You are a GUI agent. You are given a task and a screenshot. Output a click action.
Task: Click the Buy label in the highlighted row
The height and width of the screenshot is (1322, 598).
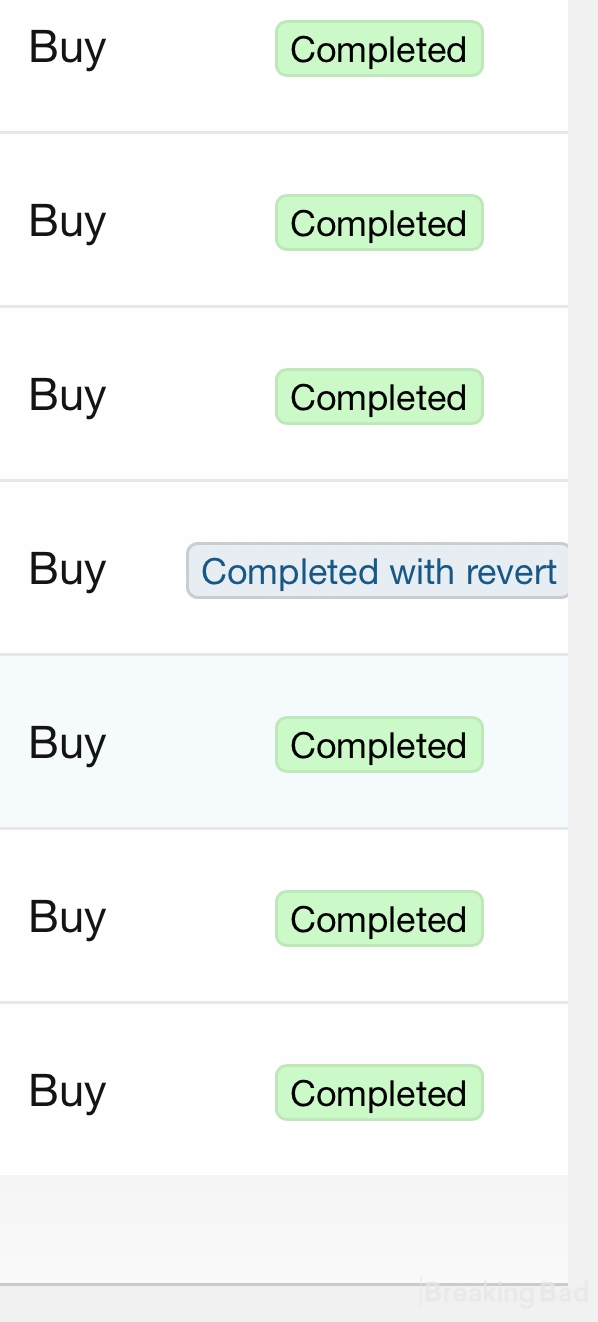pyautogui.click(x=67, y=744)
